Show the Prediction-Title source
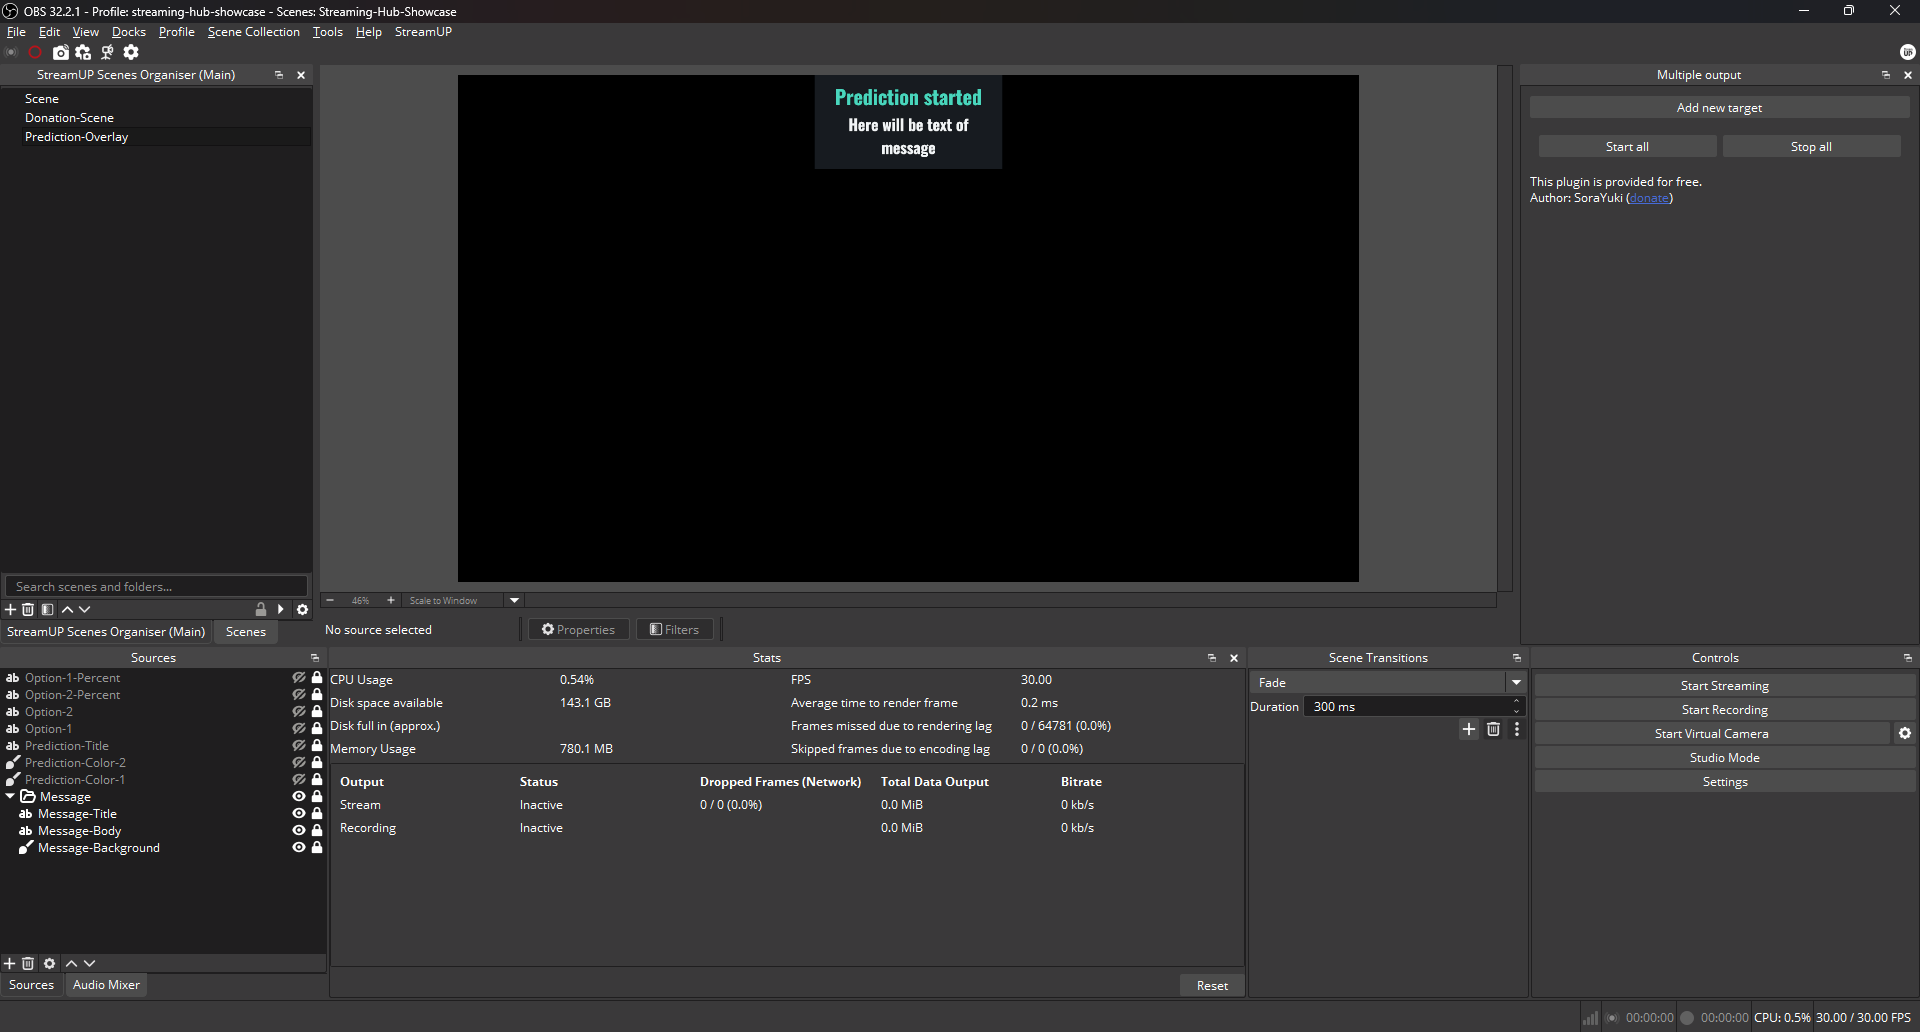This screenshot has width=1920, height=1032. tap(298, 746)
